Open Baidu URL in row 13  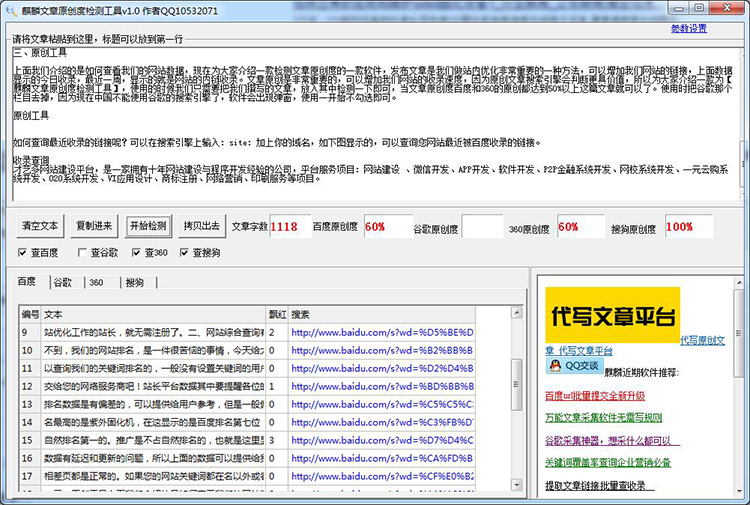(382, 404)
